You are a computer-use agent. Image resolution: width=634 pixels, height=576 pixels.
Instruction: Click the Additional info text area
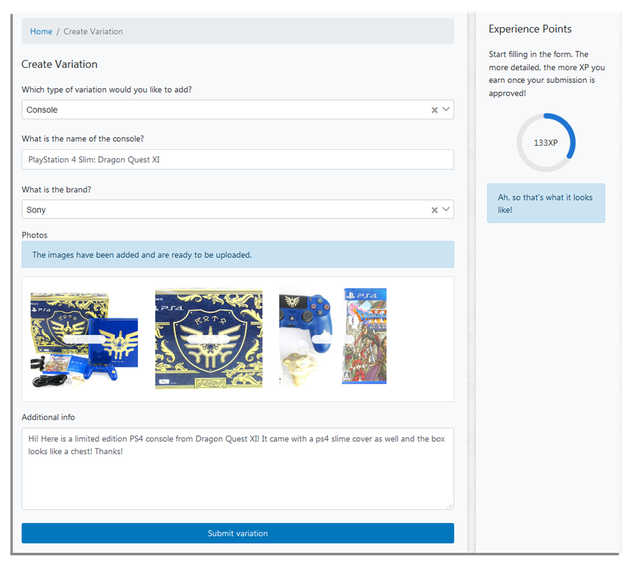click(238, 469)
